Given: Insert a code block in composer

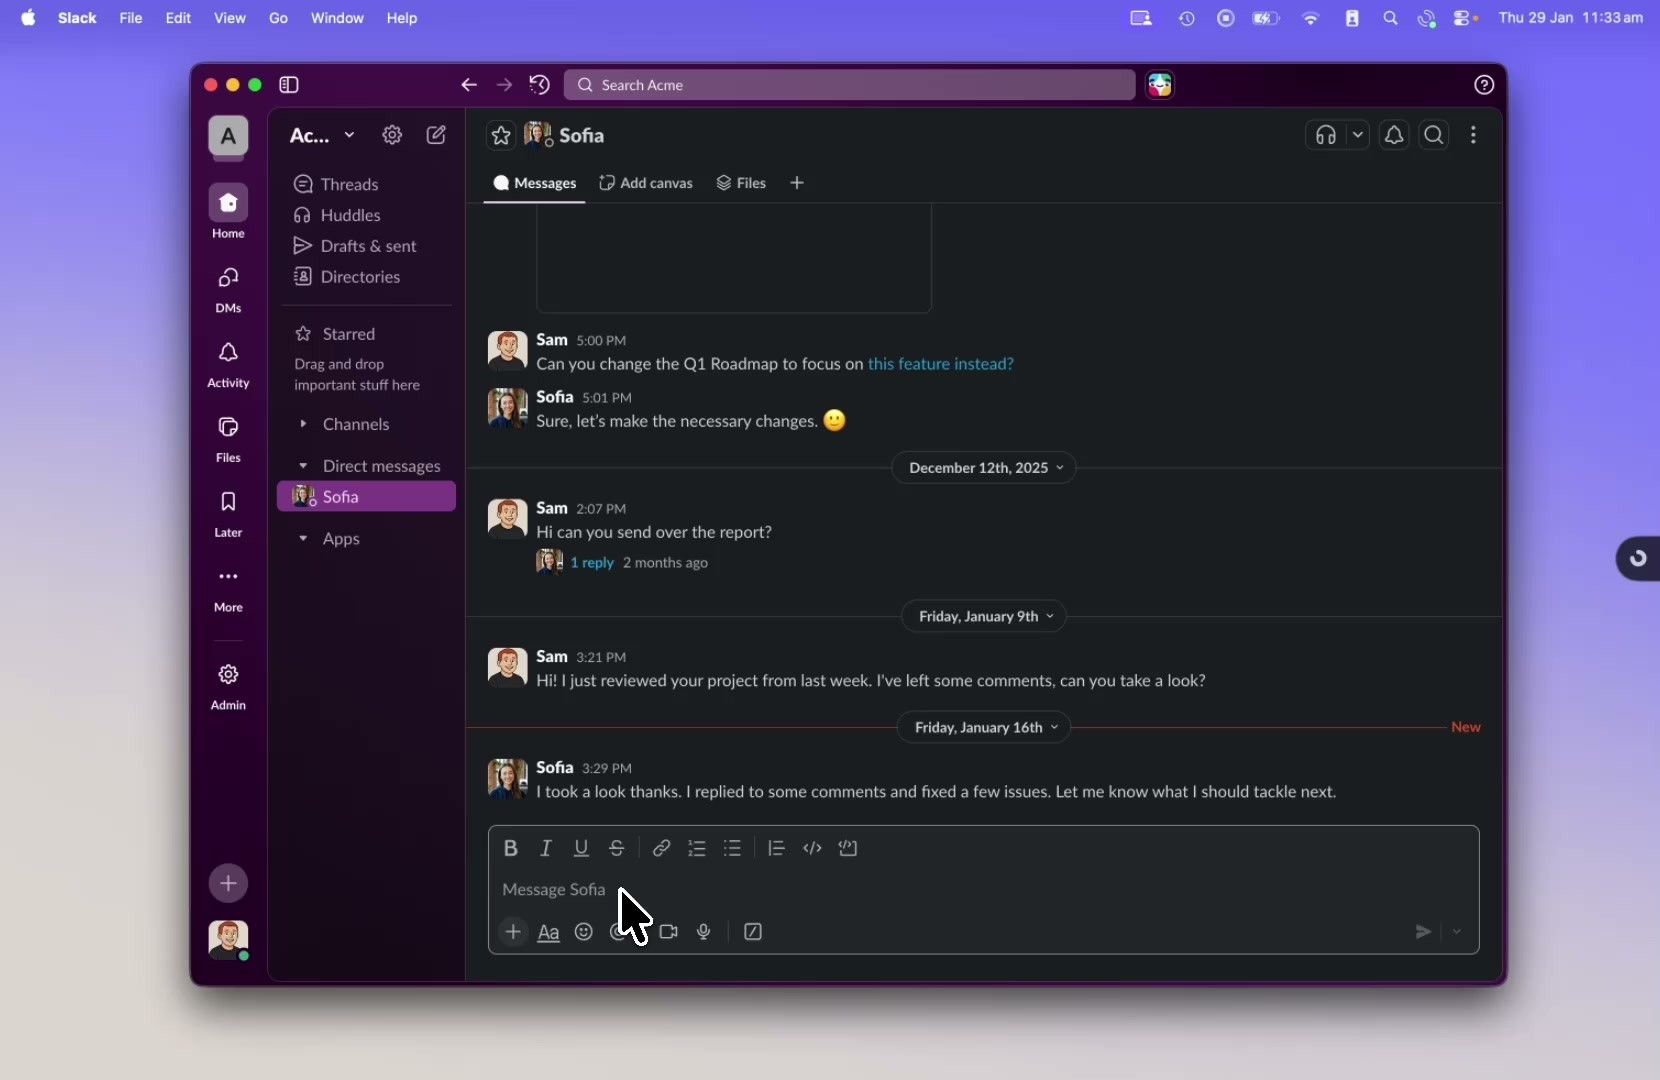Looking at the screenshot, I should coord(849,848).
